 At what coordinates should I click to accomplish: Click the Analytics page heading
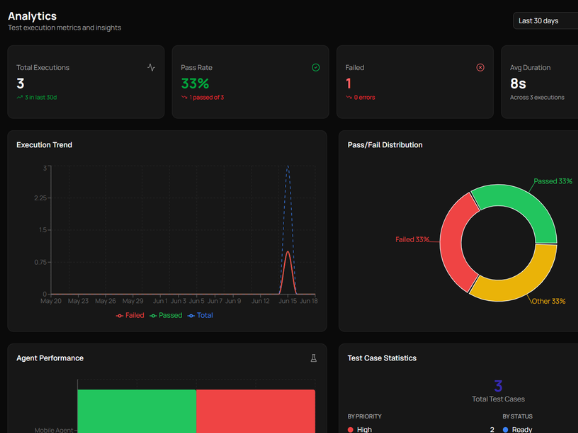32,16
